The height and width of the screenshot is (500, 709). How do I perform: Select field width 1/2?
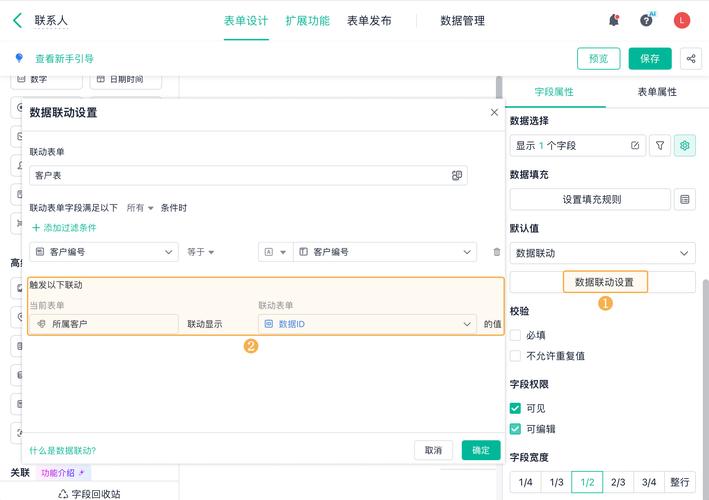(587, 482)
